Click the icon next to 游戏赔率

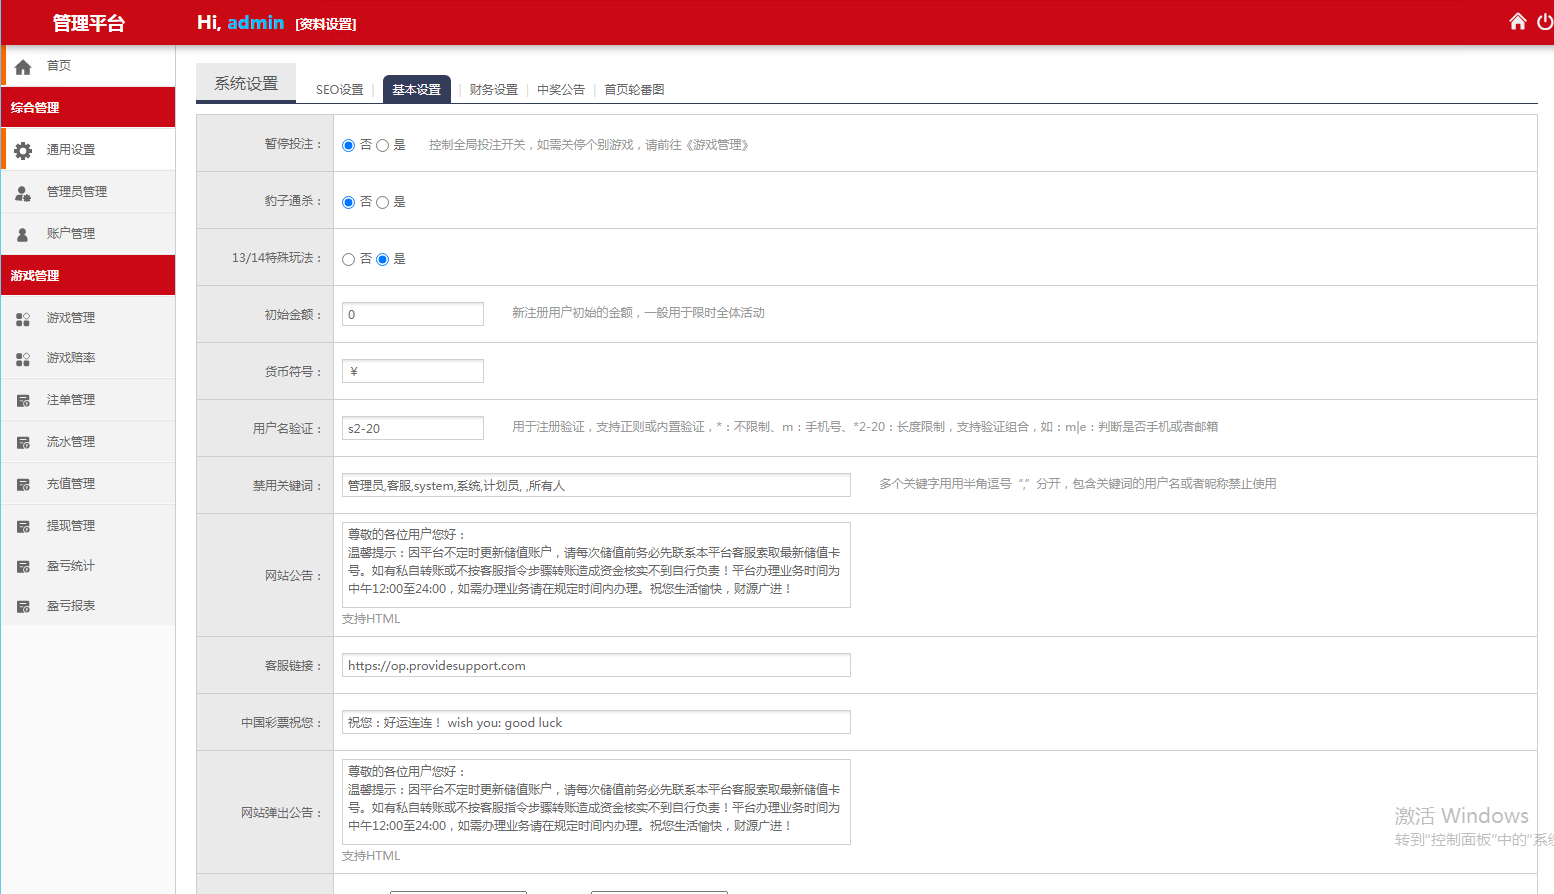click(x=23, y=359)
